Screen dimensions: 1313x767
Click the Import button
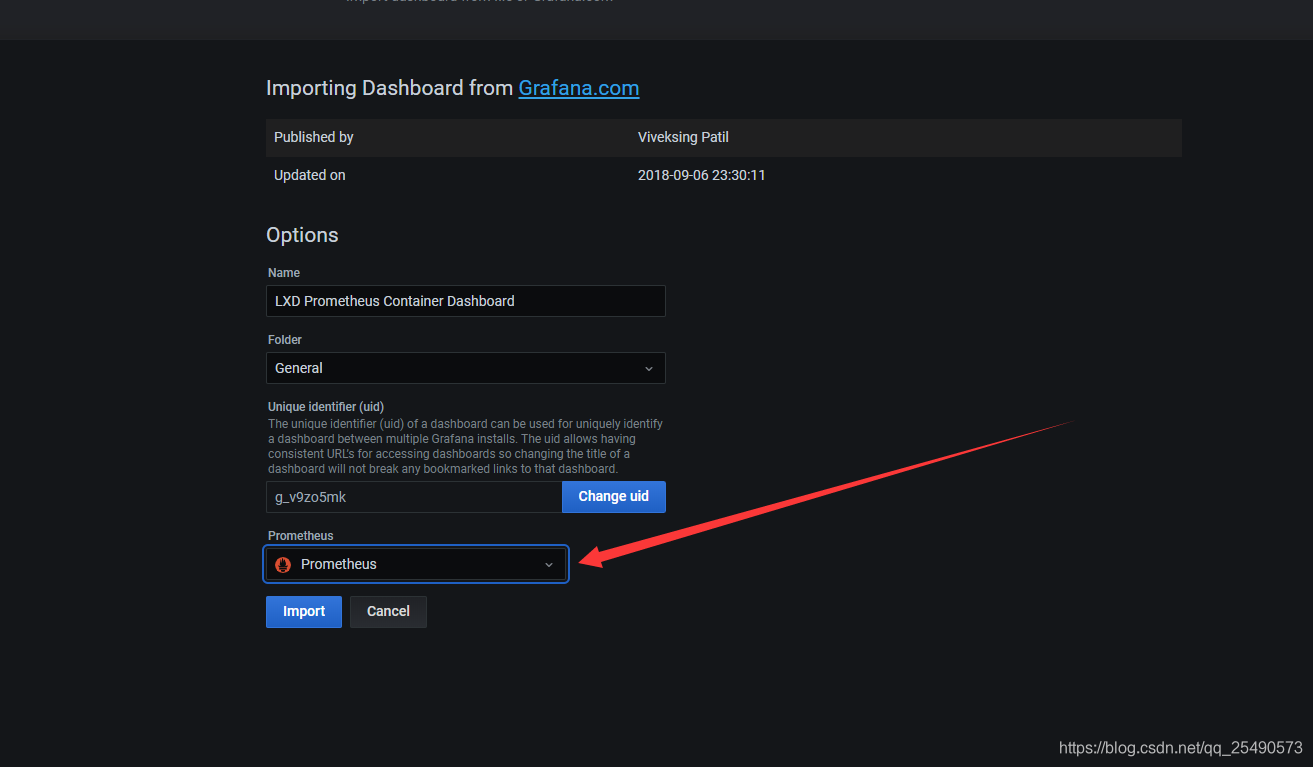[x=304, y=612]
